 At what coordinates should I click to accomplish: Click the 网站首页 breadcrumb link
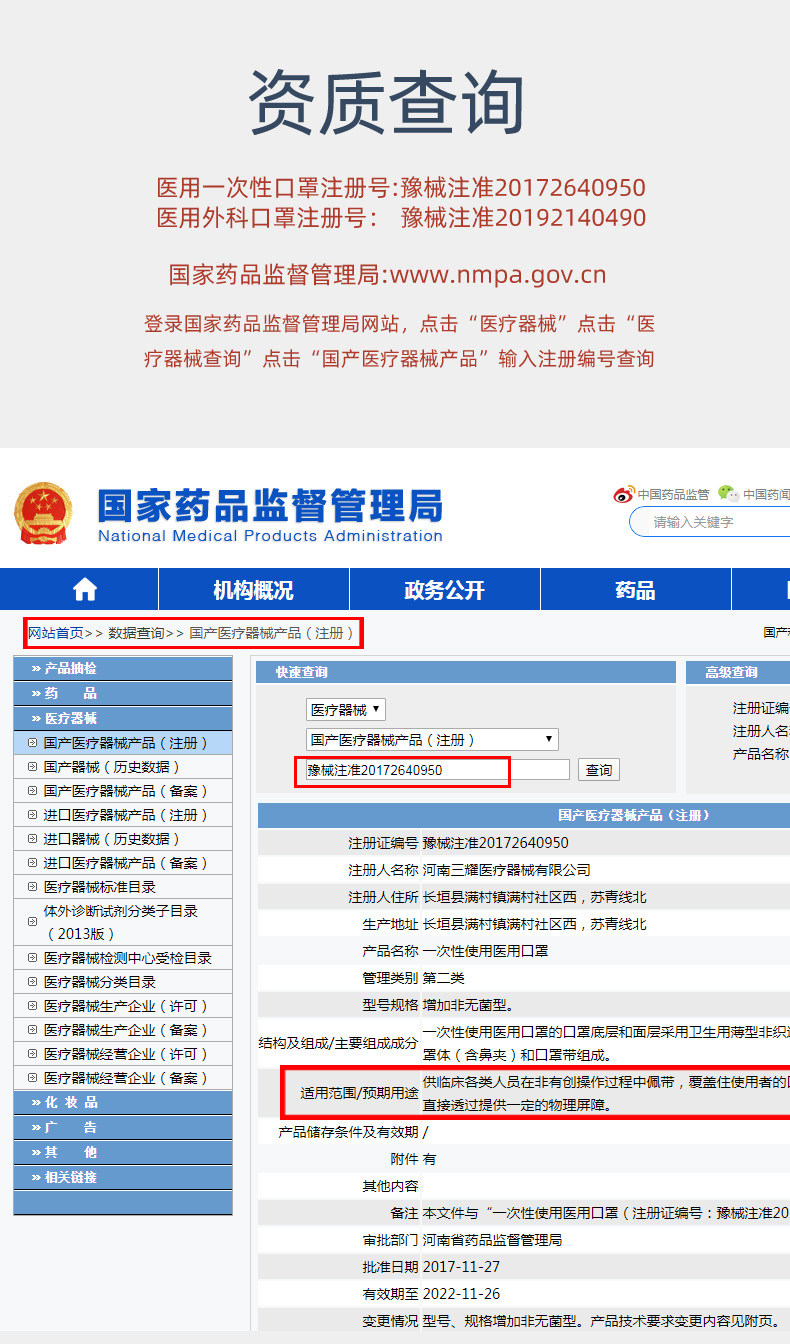point(56,633)
